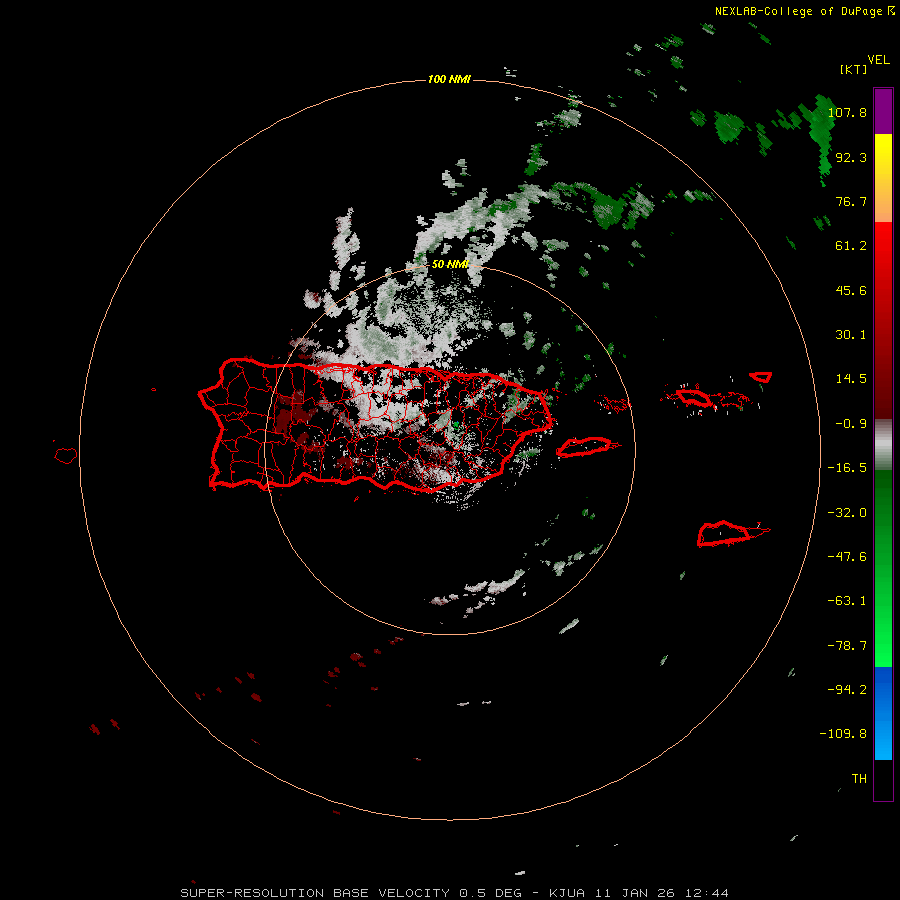Select the 92.3 scale value

pos(851,157)
